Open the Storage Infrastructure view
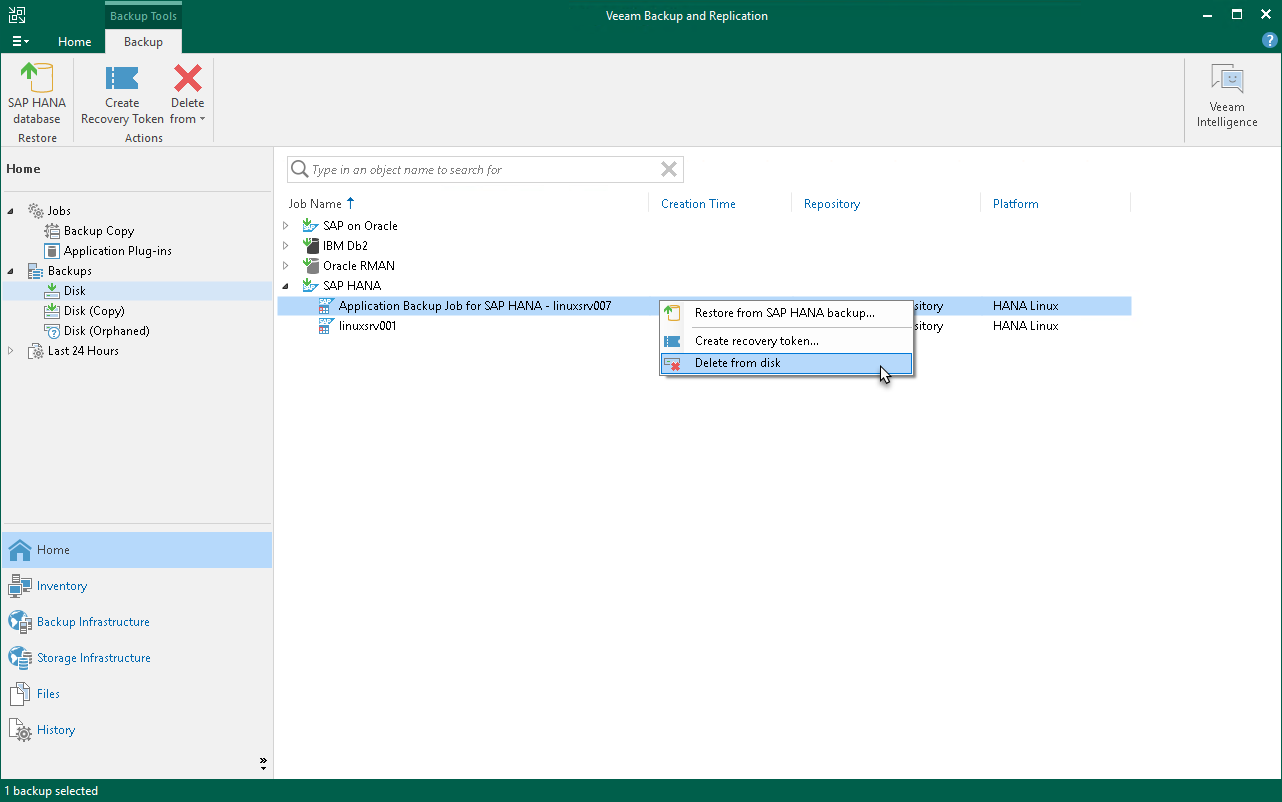This screenshot has width=1282, height=802. pos(93,658)
